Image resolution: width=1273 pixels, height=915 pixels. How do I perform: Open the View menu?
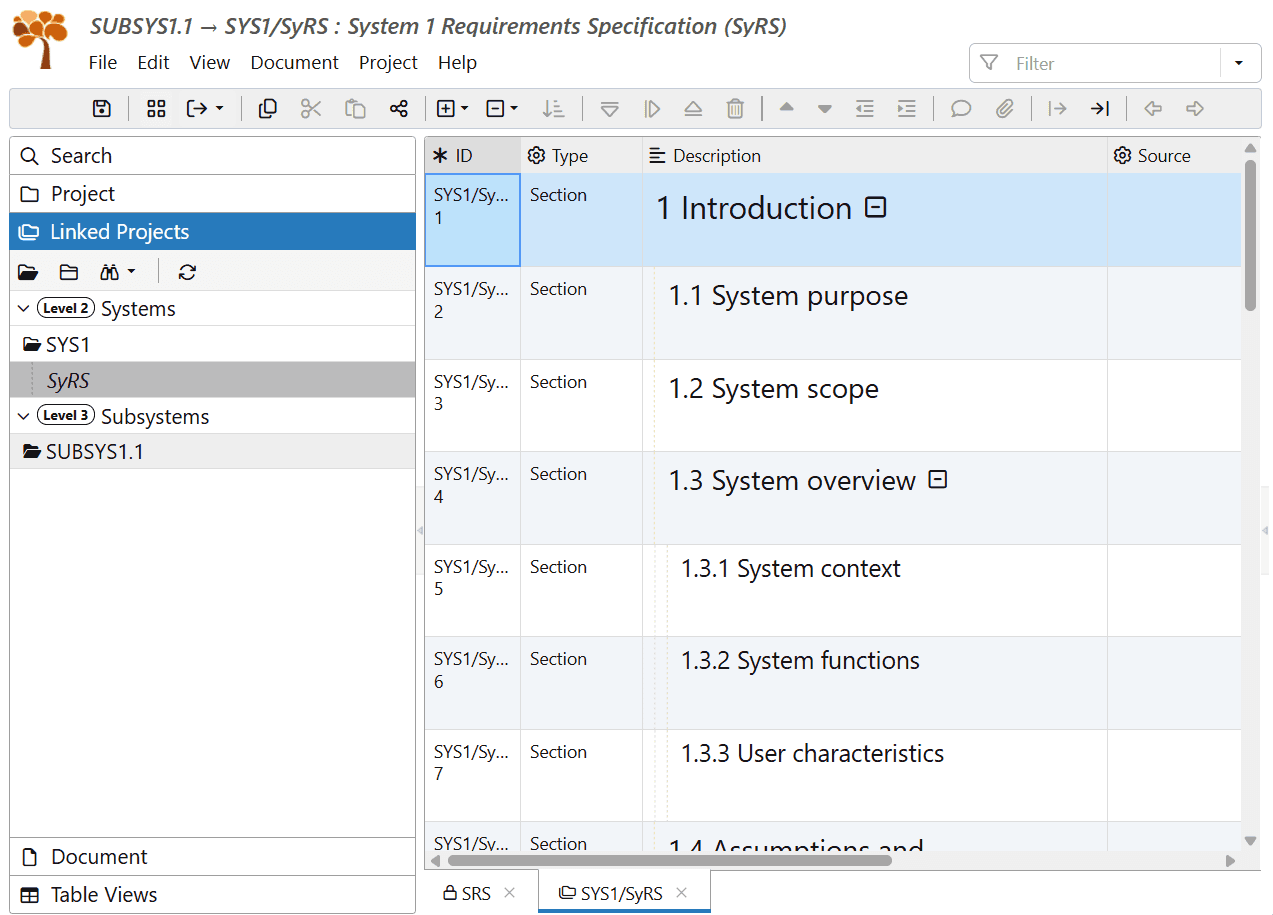click(x=210, y=62)
